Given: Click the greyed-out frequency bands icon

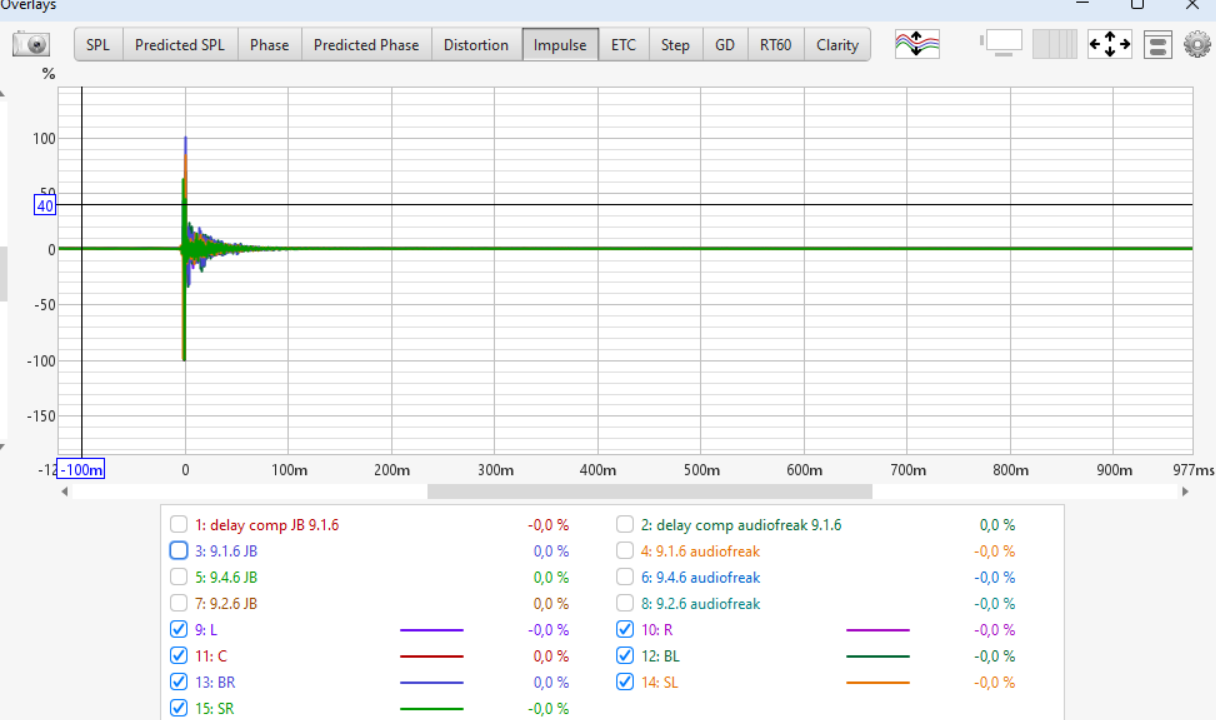Looking at the screenshot, I should pos(1054,45).
